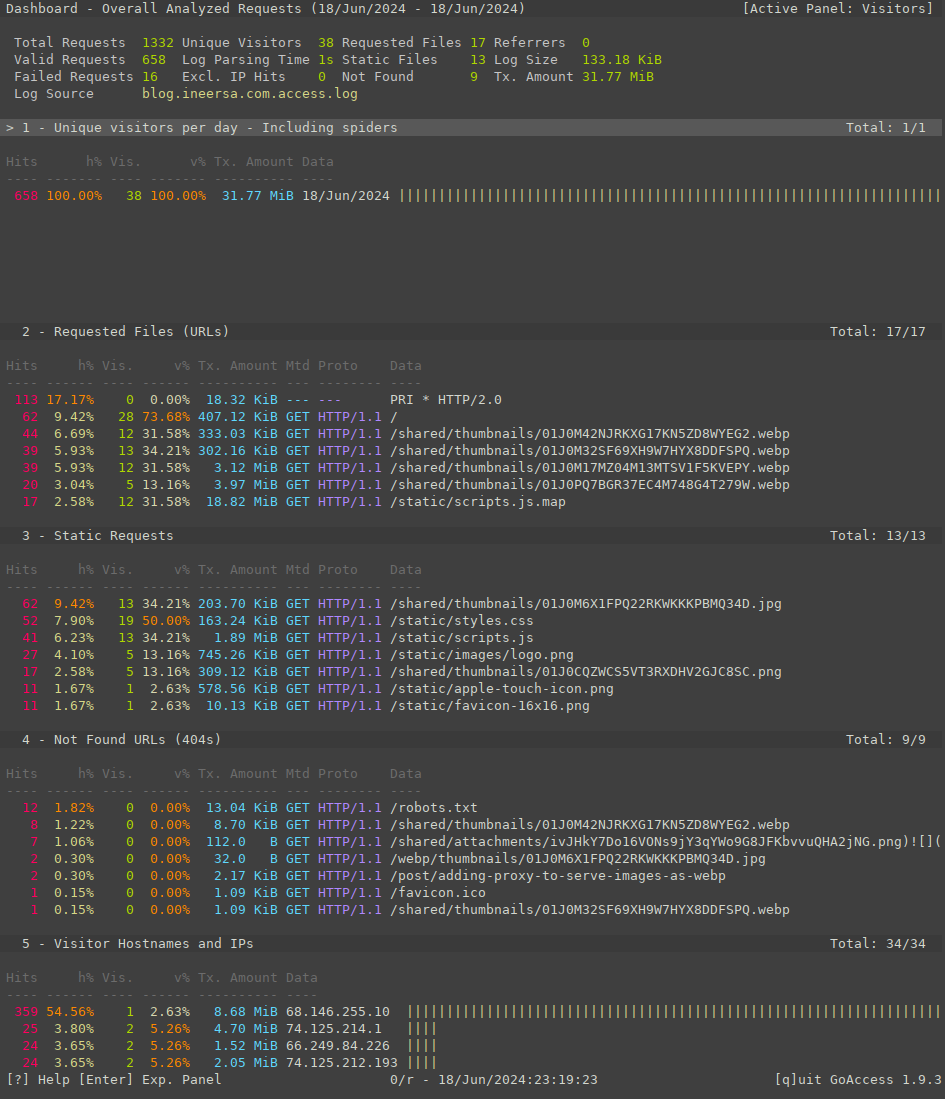The height and width of the screenshot is (1099, 945).
Task: Click the hits bar for IP 68.146.255.10
Action: click(x=674, y=1011)
